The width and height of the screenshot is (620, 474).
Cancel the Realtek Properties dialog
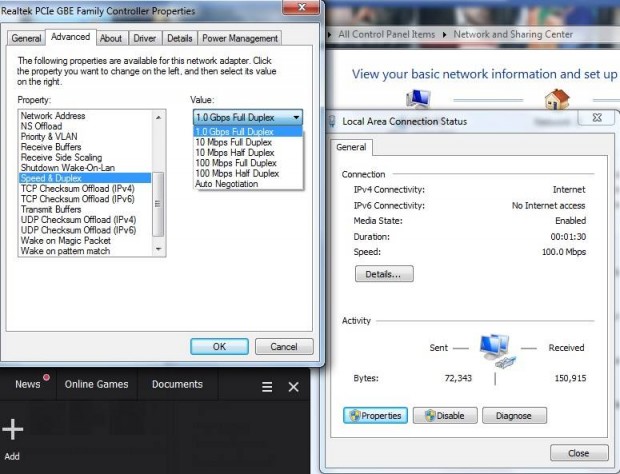[x=284, y=347]
